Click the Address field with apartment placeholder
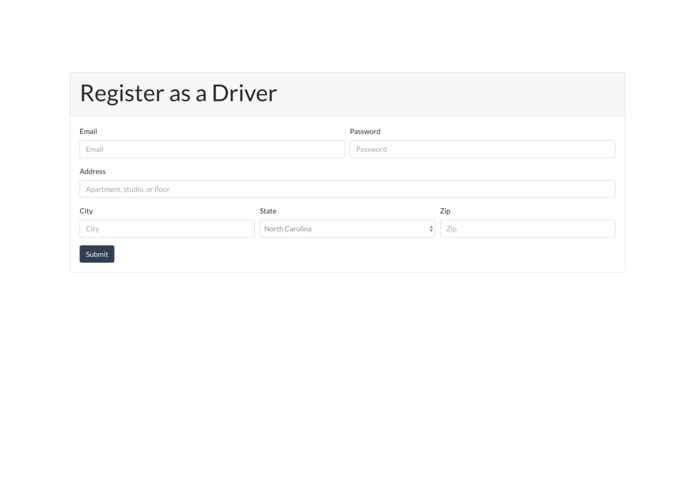 coord(348,189)
